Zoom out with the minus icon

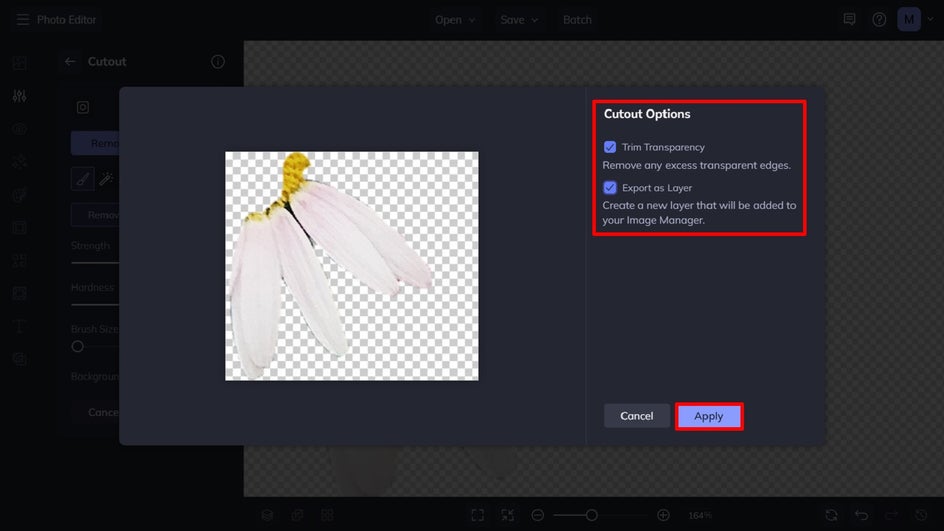pyautogui.click(x=538, y=515)
